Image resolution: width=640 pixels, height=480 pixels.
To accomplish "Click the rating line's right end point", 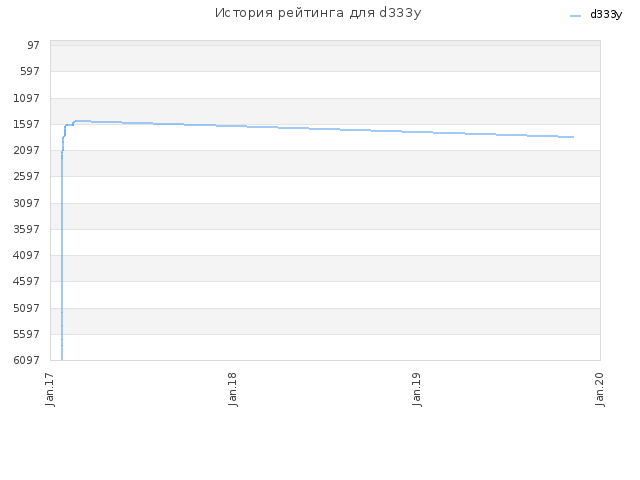I will [x=573, y=137].
